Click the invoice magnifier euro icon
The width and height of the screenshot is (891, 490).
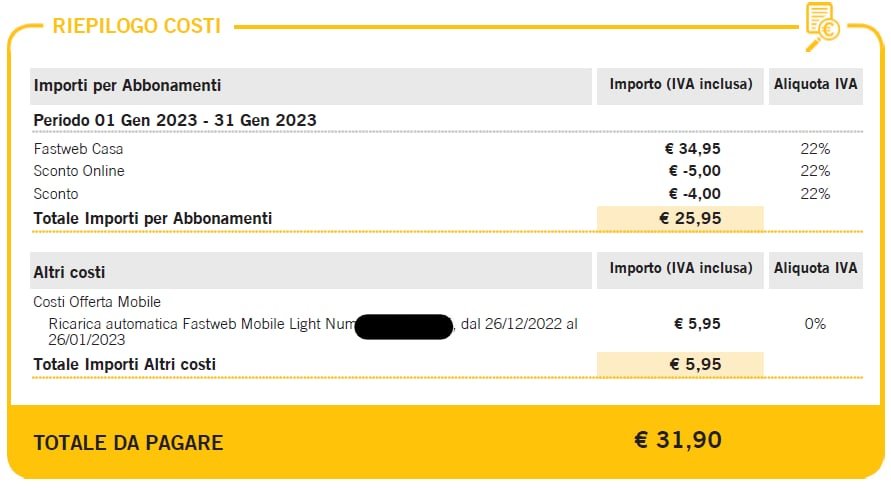coord(823,26)
